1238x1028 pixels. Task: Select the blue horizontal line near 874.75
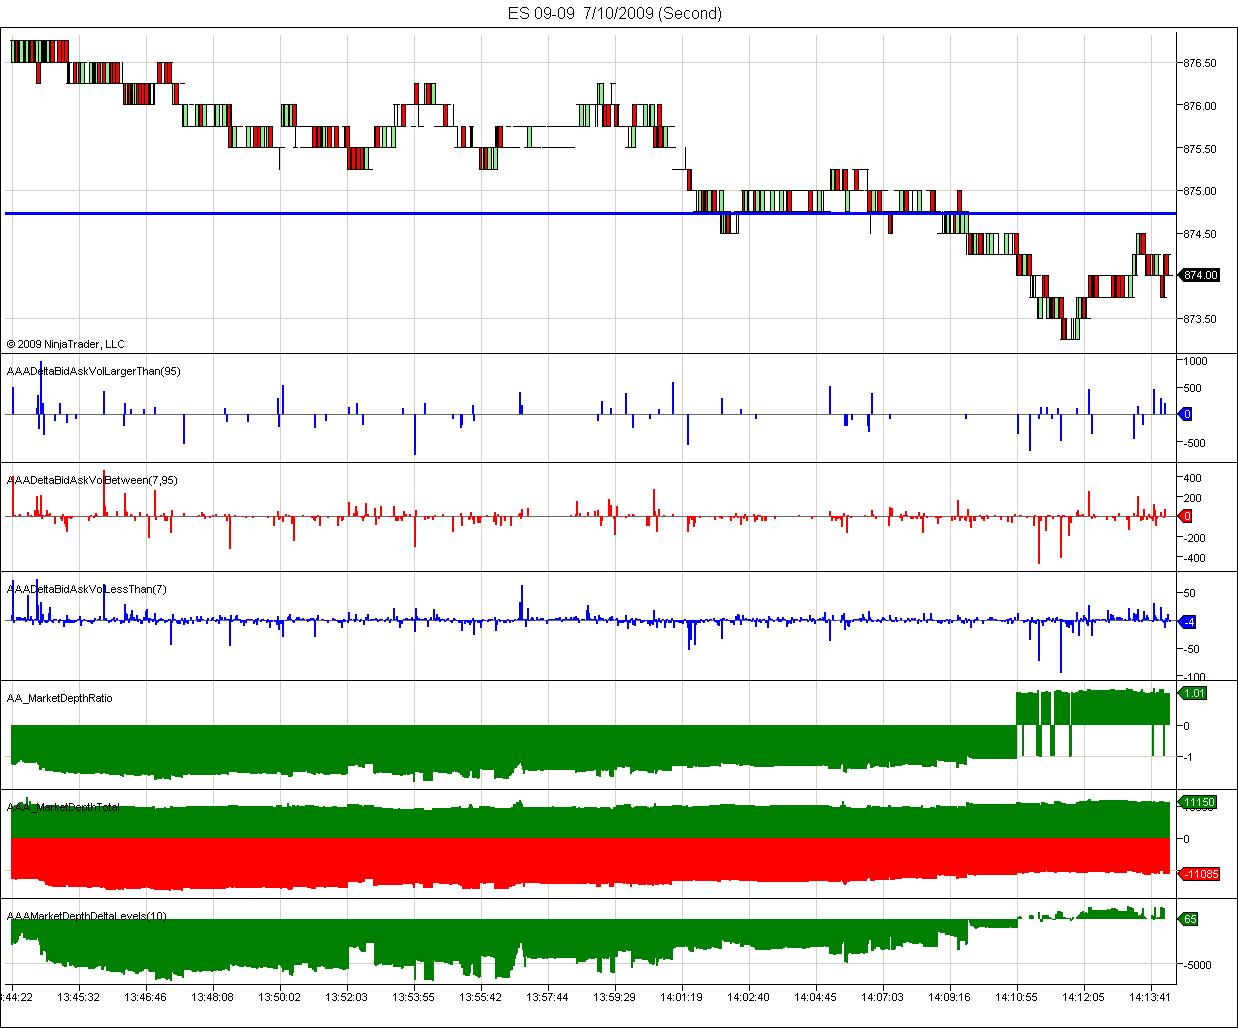pyautogui.click(x=590, y=213)
